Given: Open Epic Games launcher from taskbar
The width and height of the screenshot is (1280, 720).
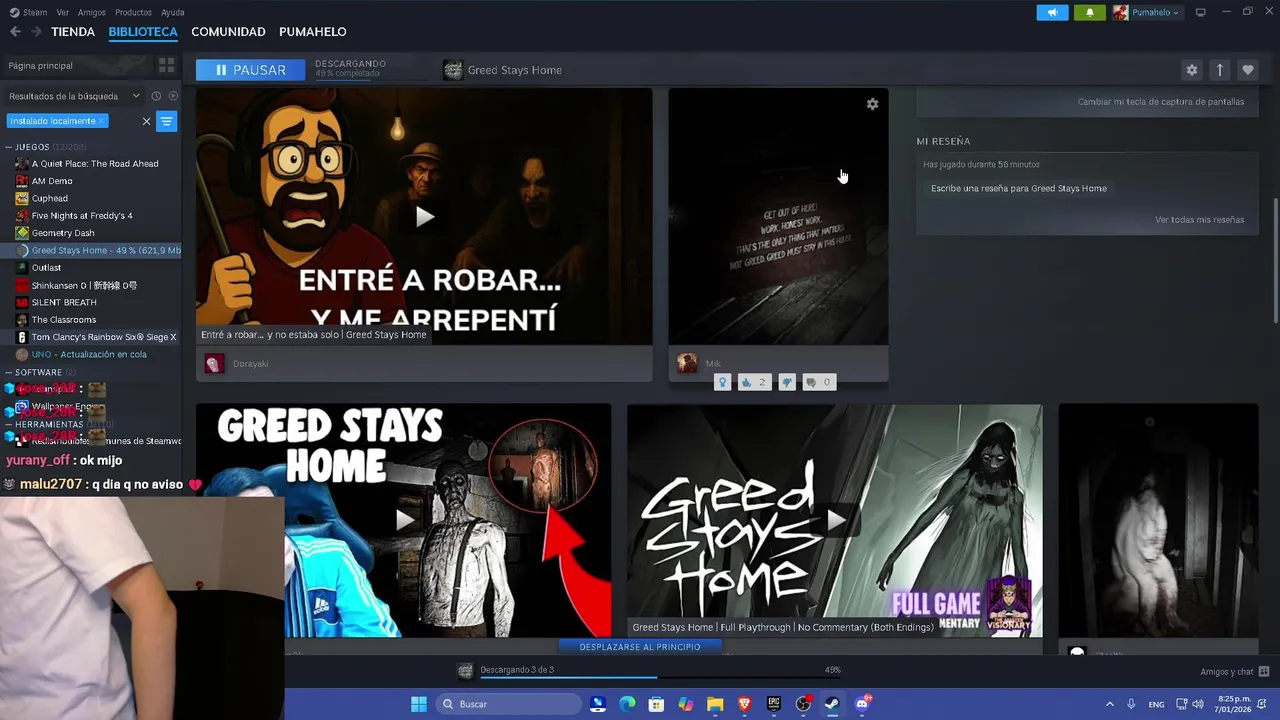Looking at the screenshot, I should (773, 704).
